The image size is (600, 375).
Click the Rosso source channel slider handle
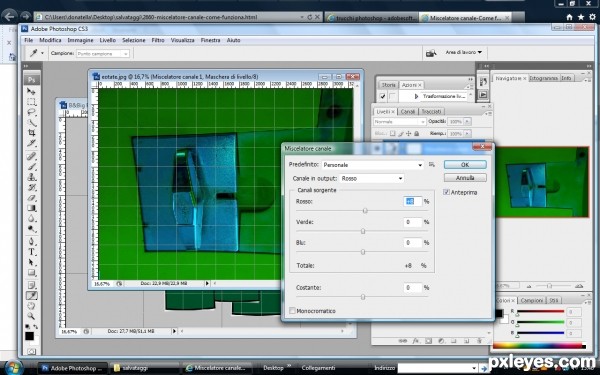(x=365, y=211)
